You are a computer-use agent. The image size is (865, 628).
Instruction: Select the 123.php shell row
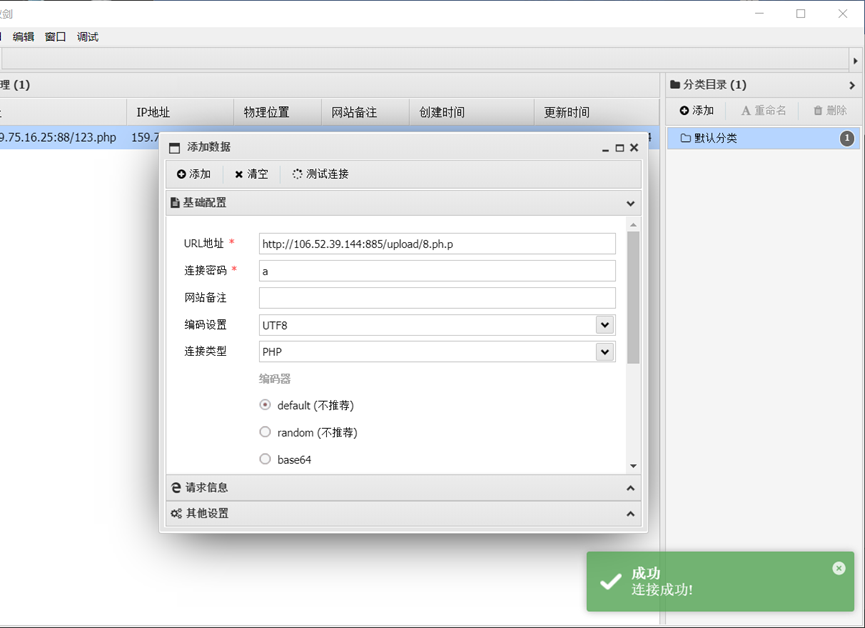click(79, 137)
